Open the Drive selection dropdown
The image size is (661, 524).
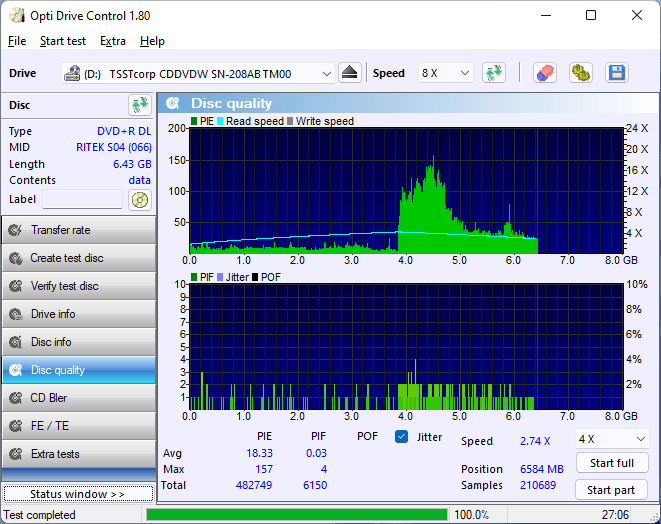click(198, 74)
